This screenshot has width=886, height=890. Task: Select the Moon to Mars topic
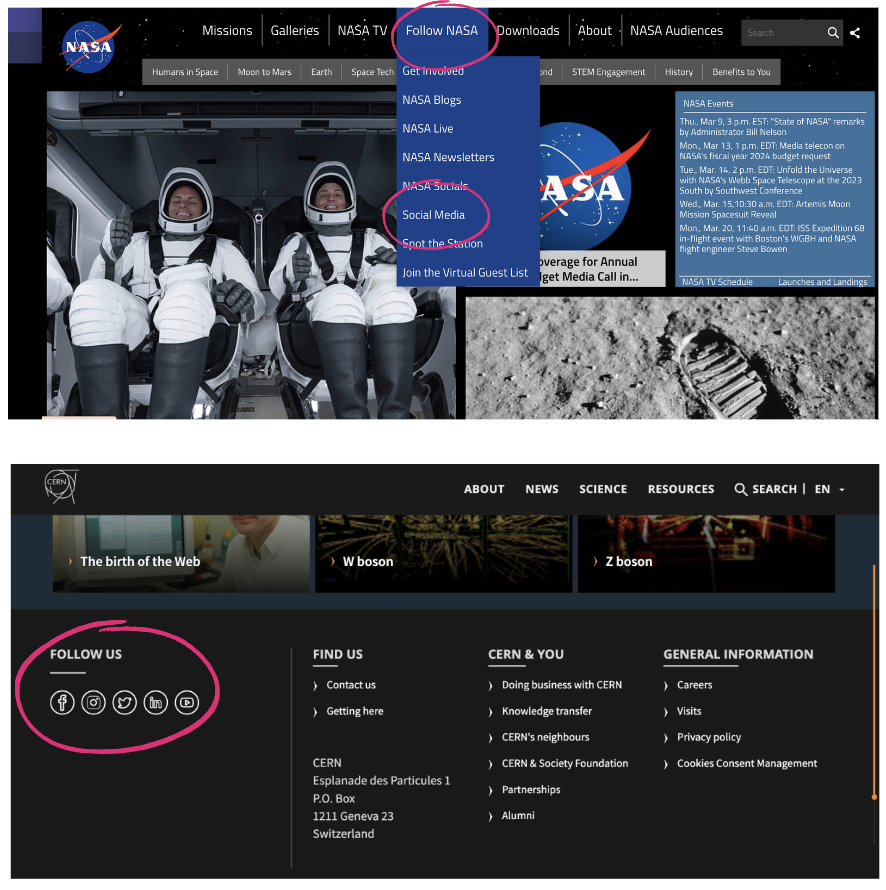click(x=264, y=72)
